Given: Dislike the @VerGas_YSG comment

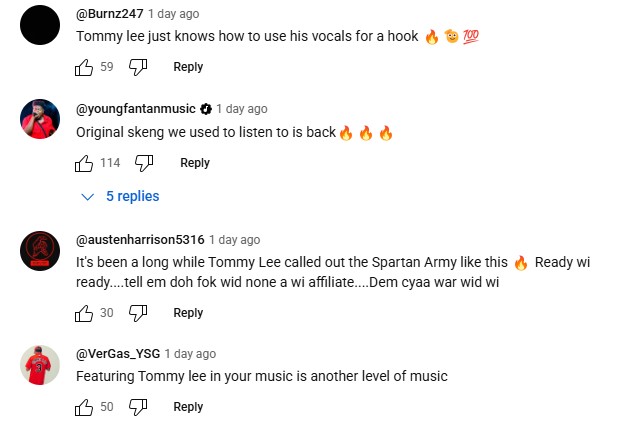Looking at the screenshot, I should coord(139,407).
